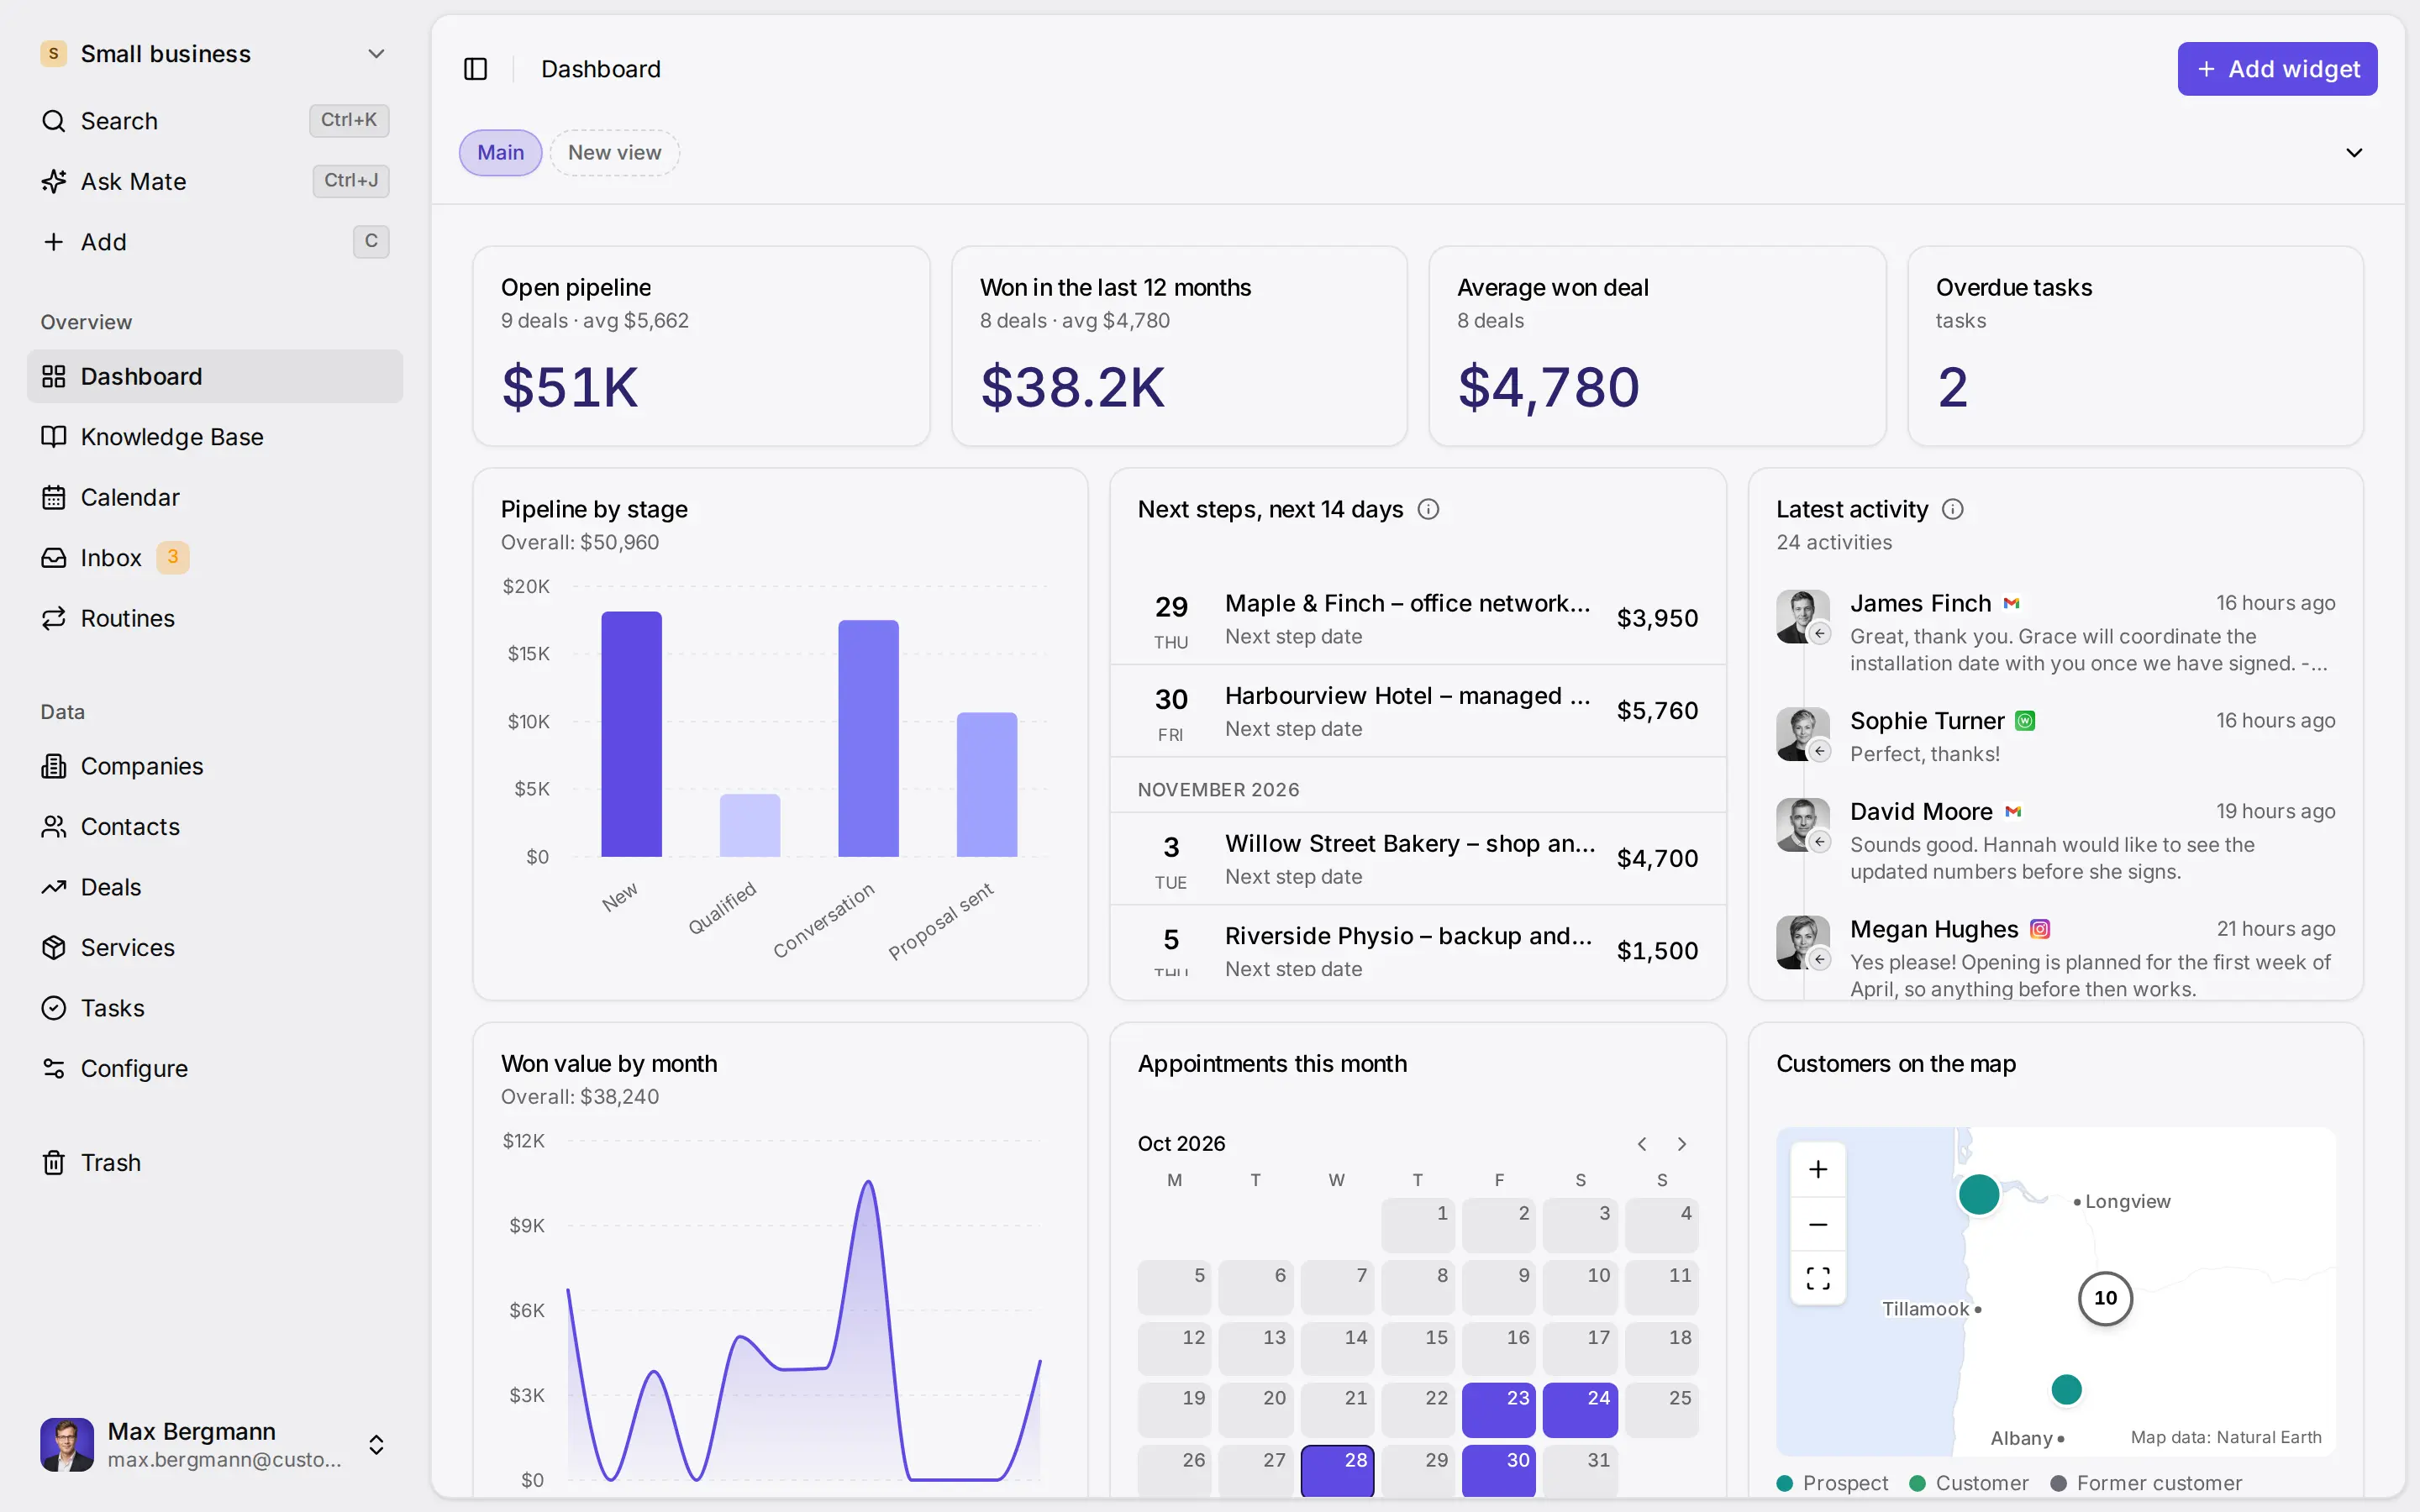
Task: Open the Routines loop icon
Action: pos(53,618)
